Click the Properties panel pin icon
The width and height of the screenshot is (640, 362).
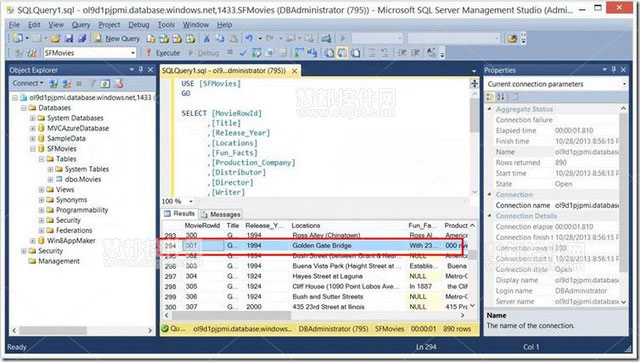(x=613, y=70)
